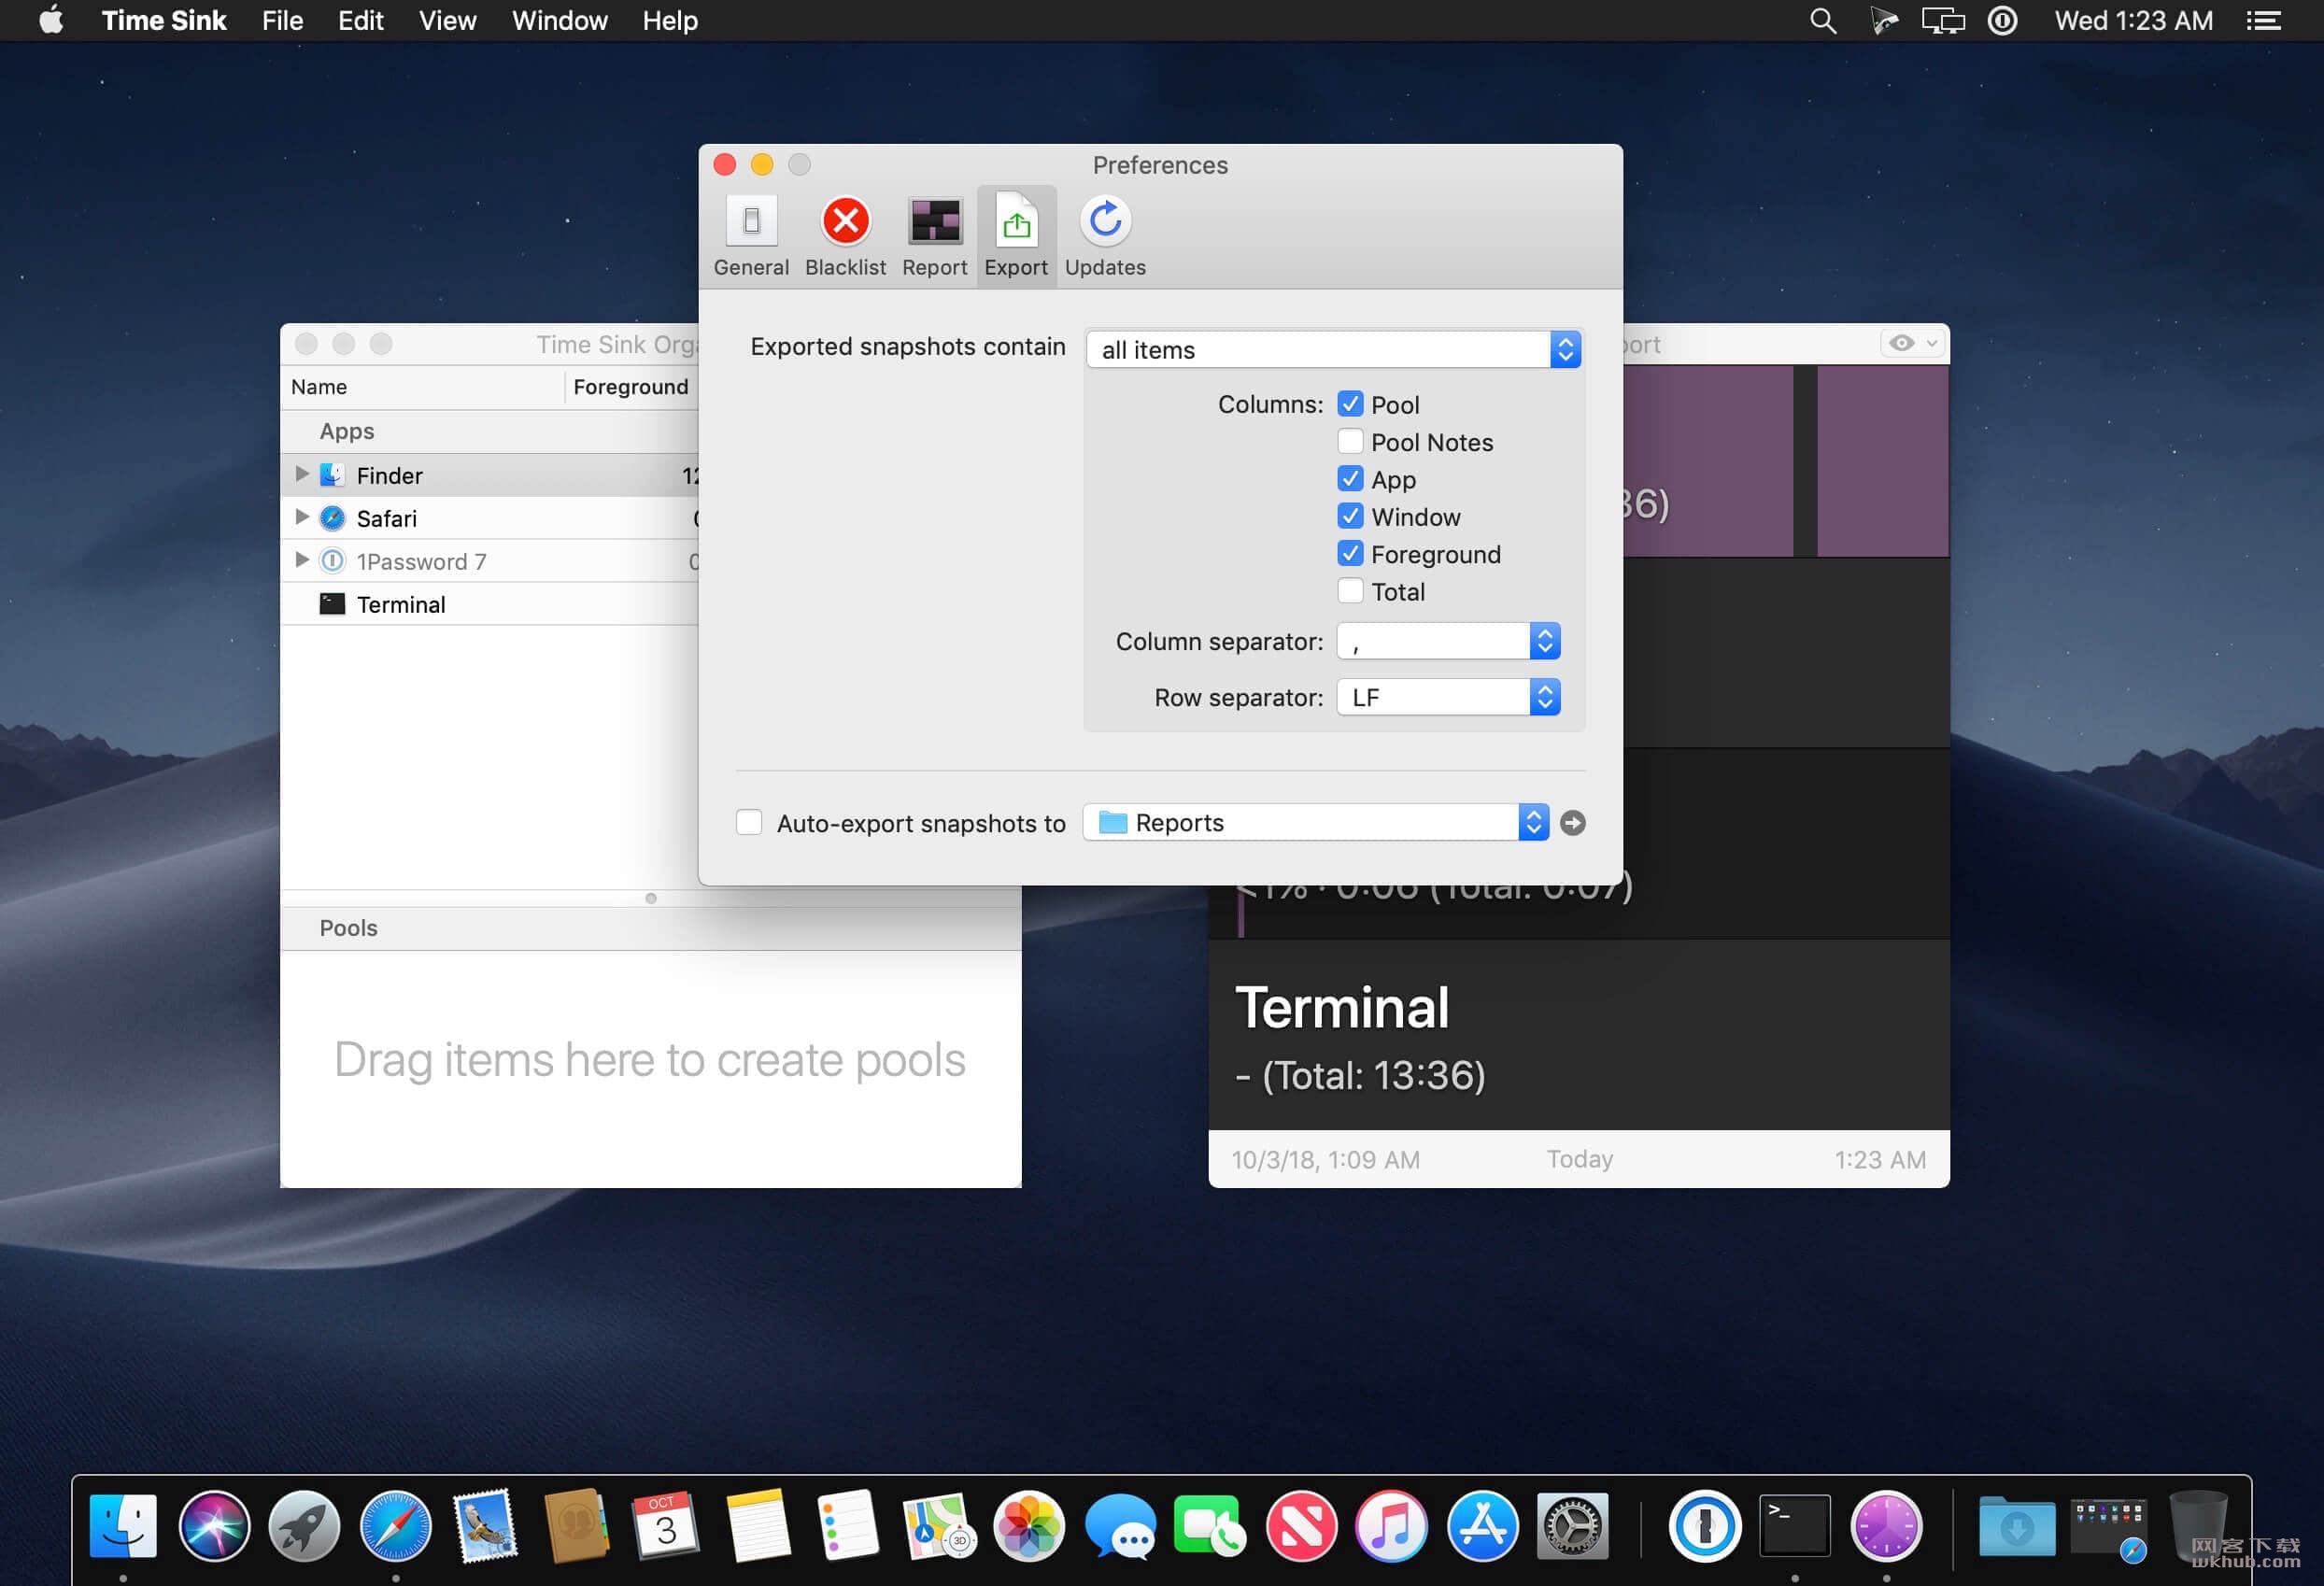
Task: Uncheck the Pool column checkbox
Action: 1350,404
